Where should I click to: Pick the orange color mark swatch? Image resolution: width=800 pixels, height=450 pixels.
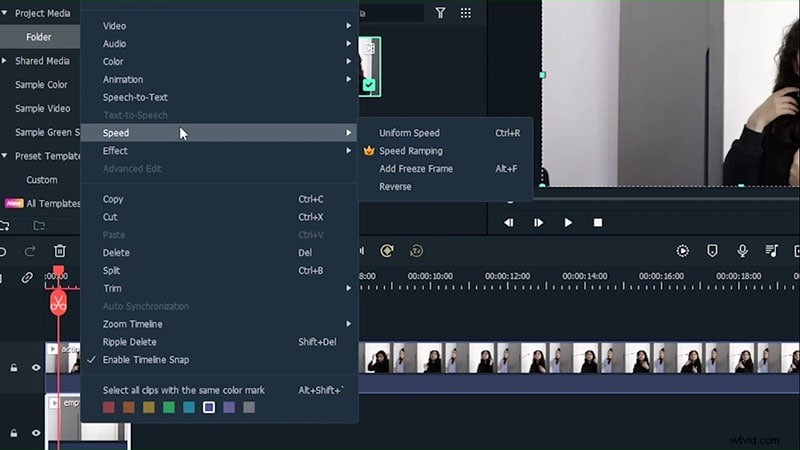click(129, 407)
